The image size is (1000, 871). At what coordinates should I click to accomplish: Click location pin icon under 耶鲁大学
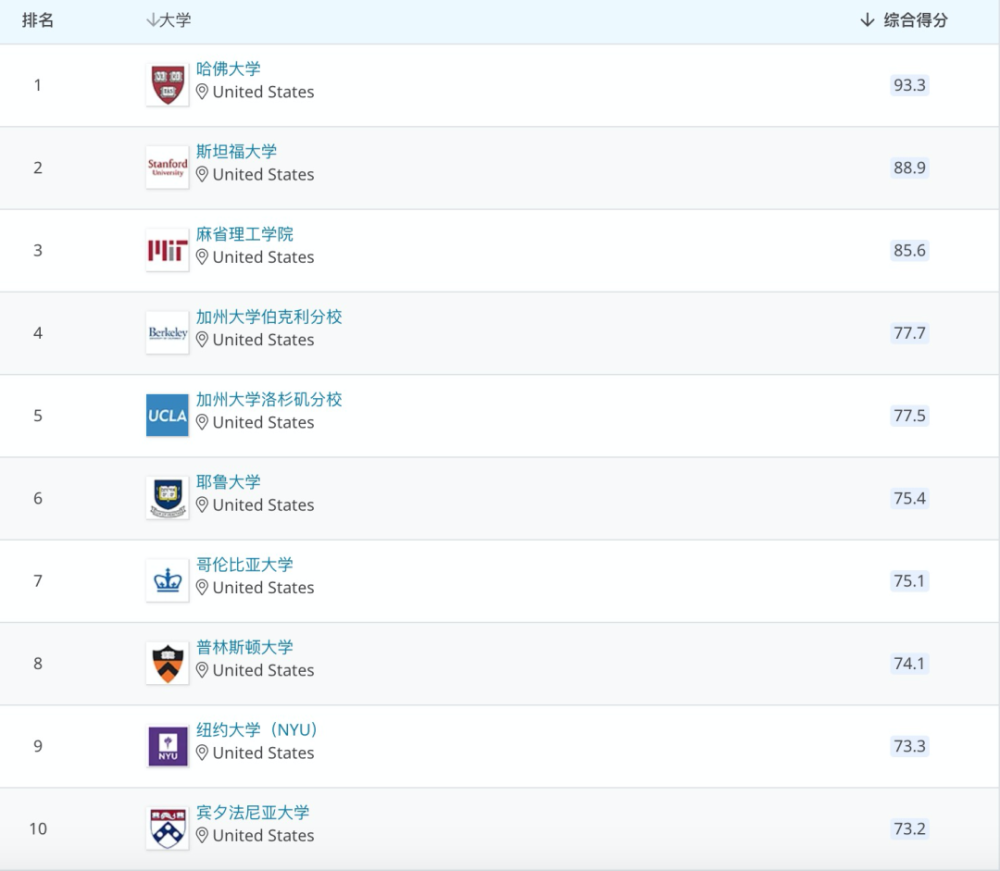[x=202, y=505]
